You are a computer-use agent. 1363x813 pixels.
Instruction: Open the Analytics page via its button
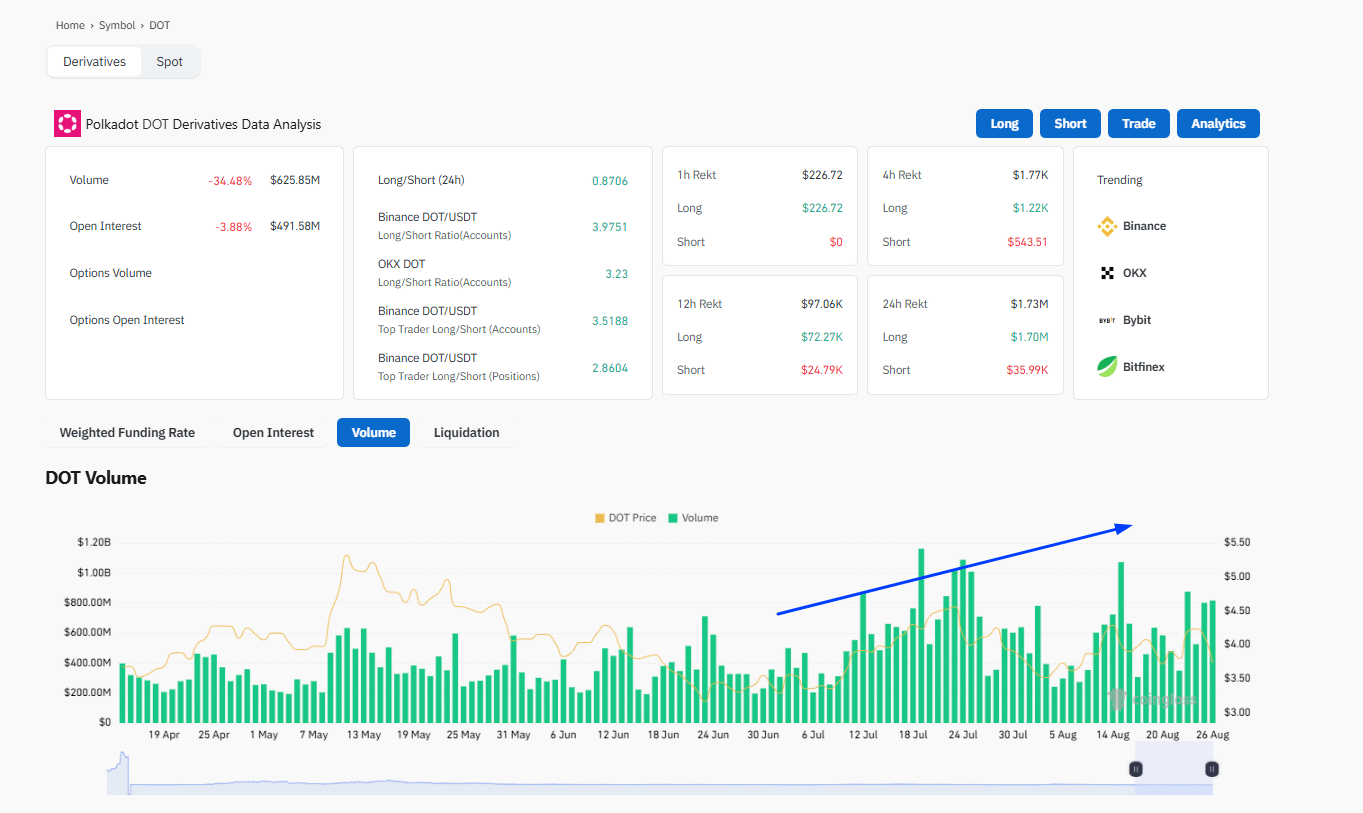coord(1218,123)
